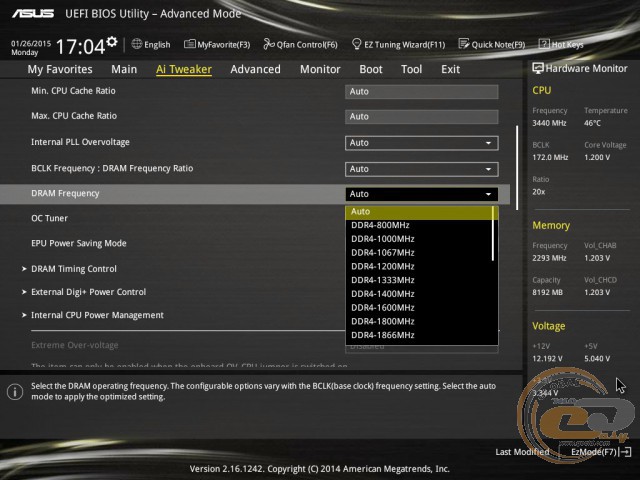Screen dimensions: 640x480
Task: Click the 01/26/2015 date text
Action: [31, 43]
